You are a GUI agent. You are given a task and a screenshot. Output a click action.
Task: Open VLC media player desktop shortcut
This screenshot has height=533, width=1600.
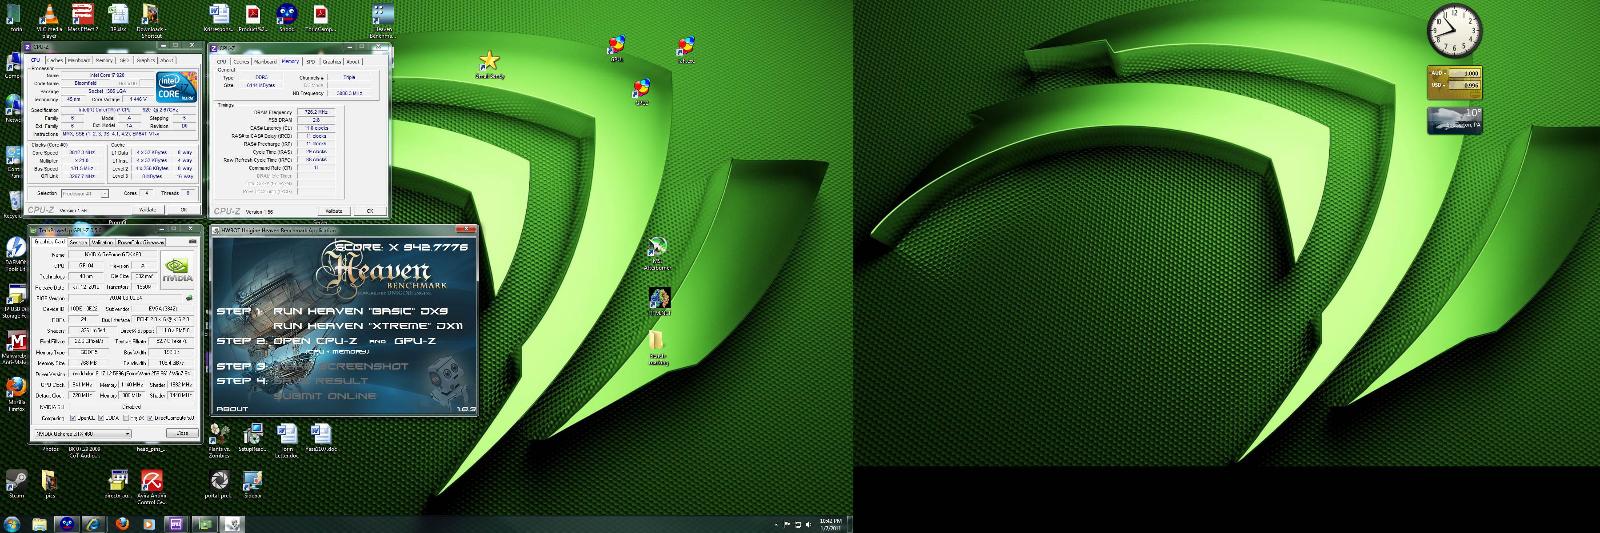(50, 20)
